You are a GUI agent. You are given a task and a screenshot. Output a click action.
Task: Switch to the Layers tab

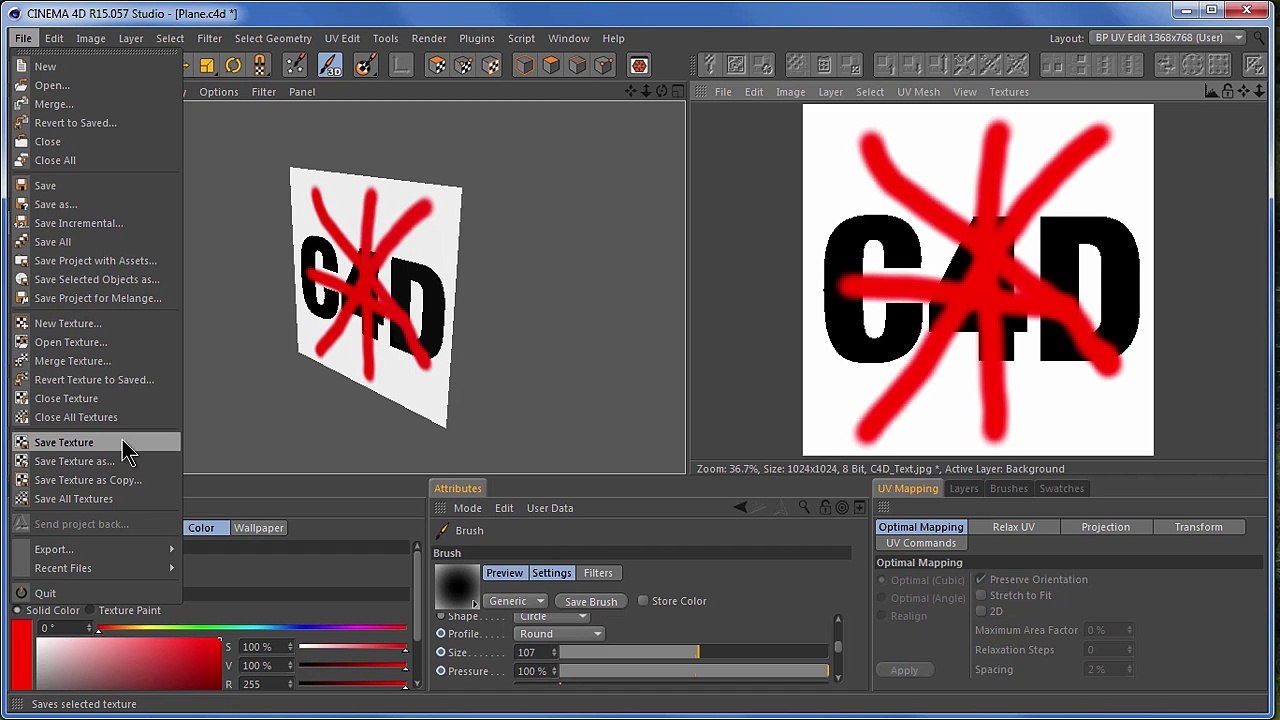pos(964,489)
